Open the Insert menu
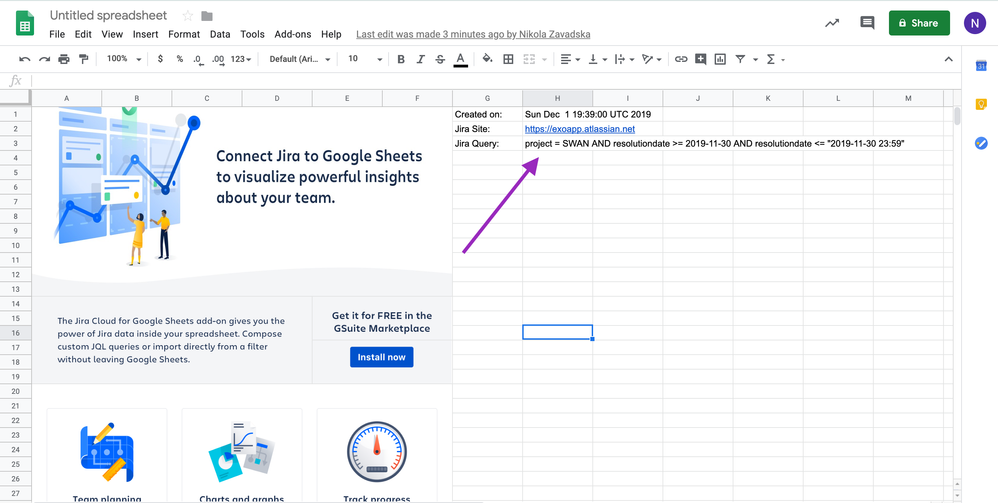Viewport: 998px width, 503px height. click(146, 34)
